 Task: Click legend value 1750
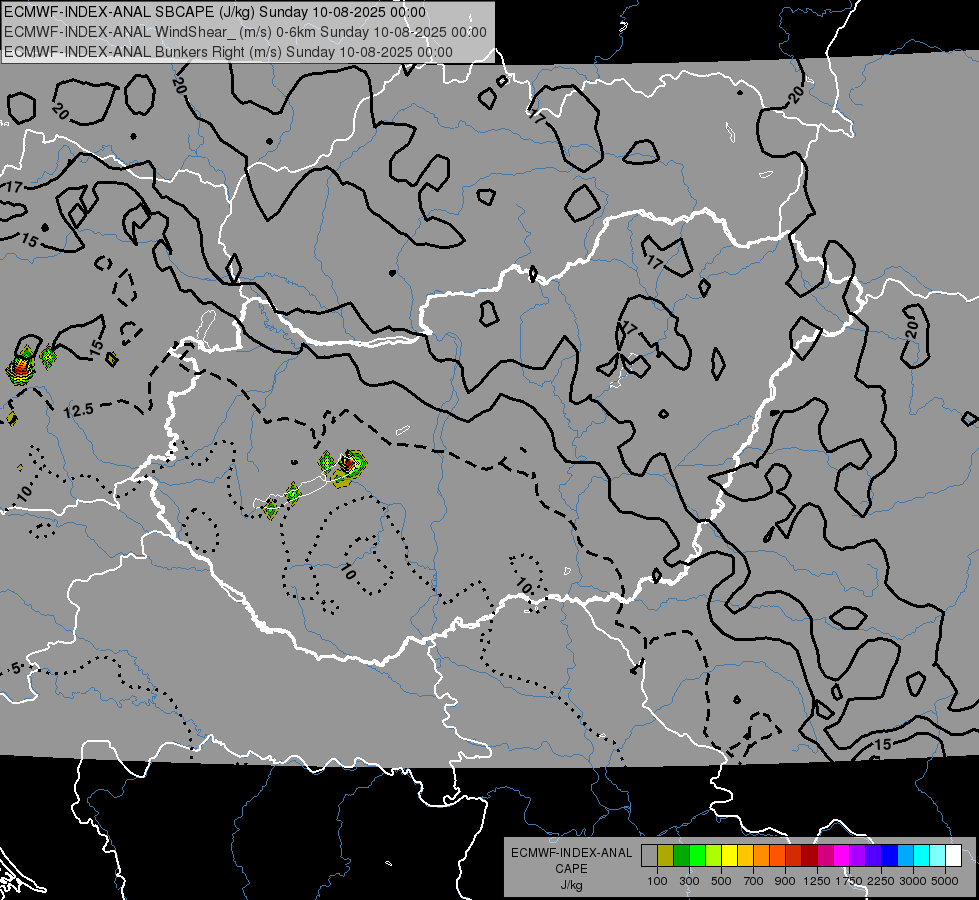849,881
